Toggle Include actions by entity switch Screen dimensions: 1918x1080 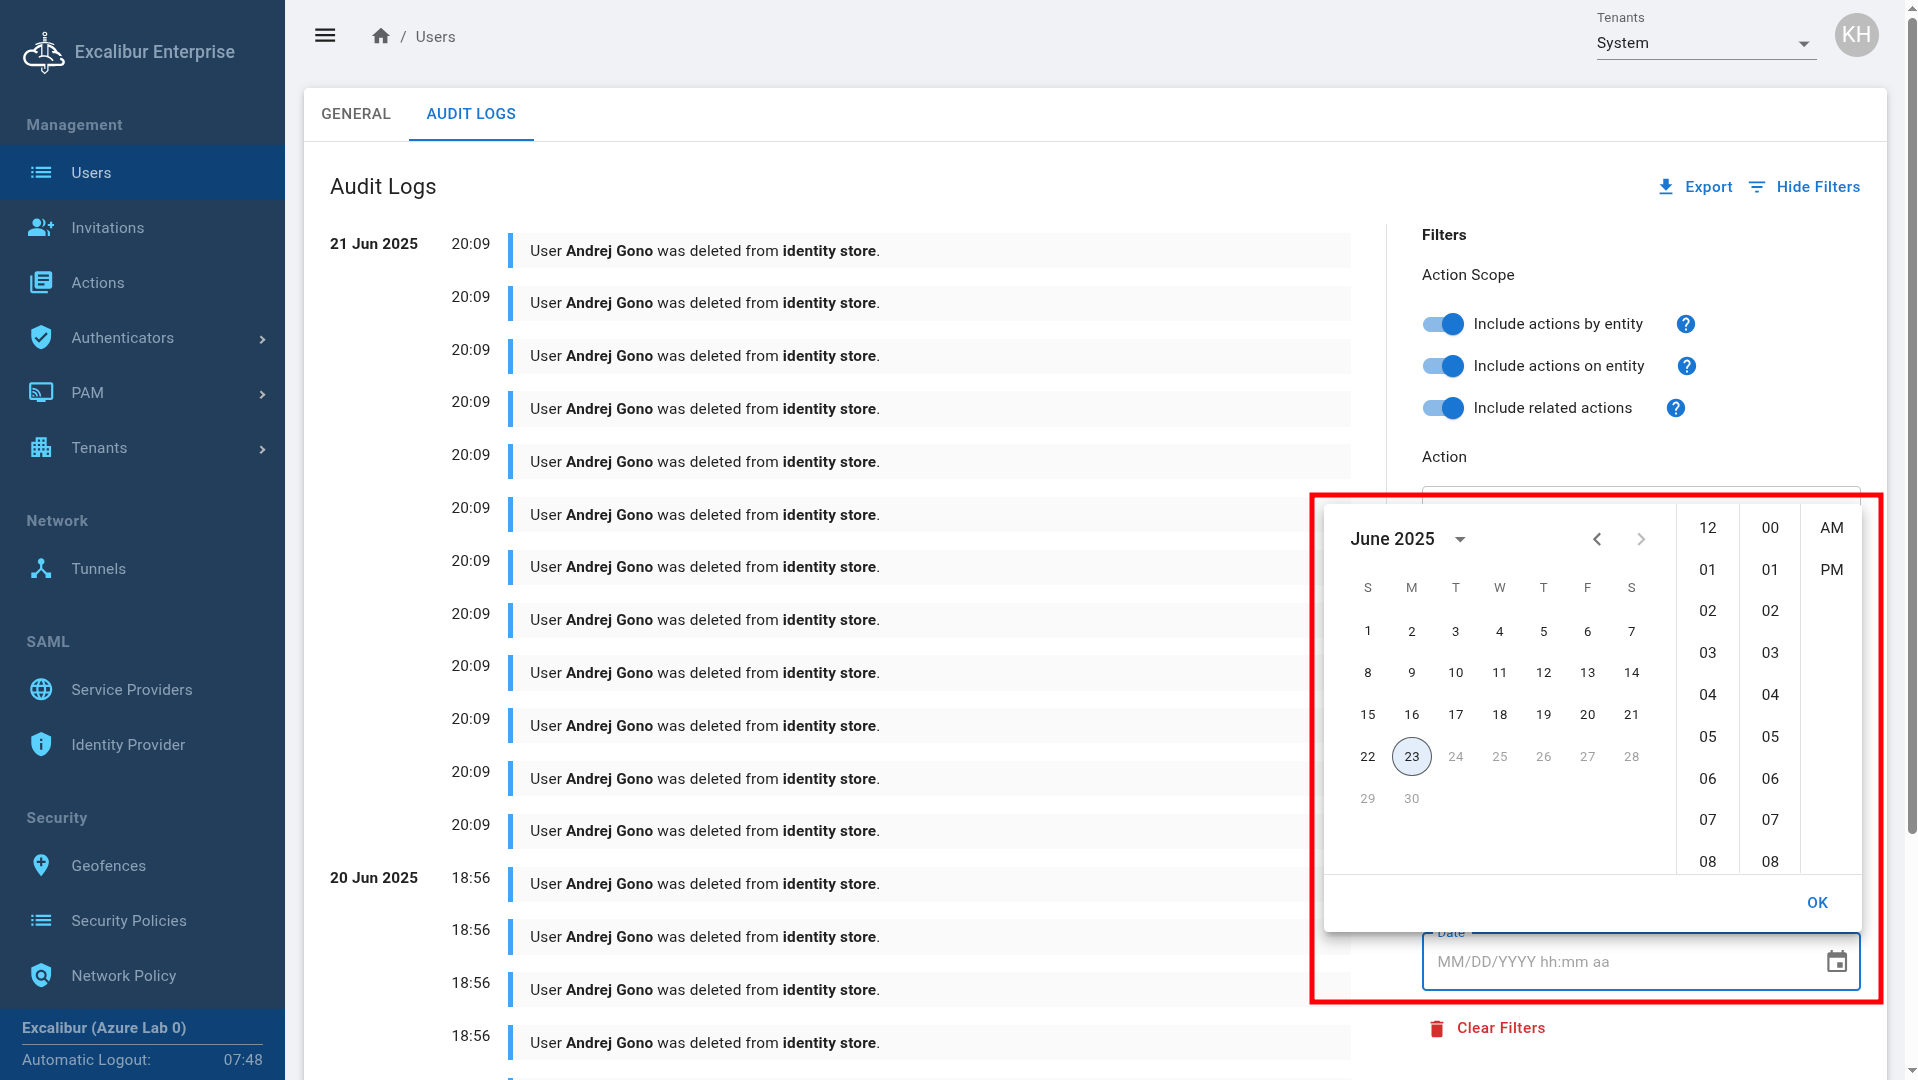[x=1443, y=324]
